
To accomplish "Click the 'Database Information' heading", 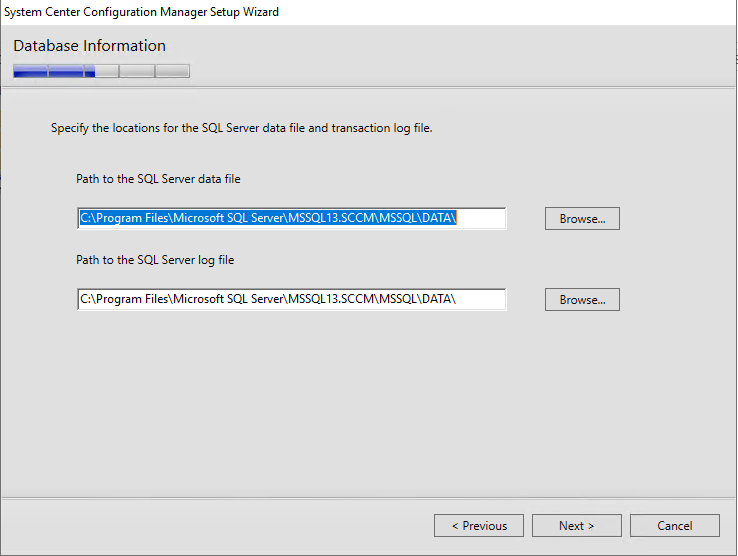I will click(89, 46).
